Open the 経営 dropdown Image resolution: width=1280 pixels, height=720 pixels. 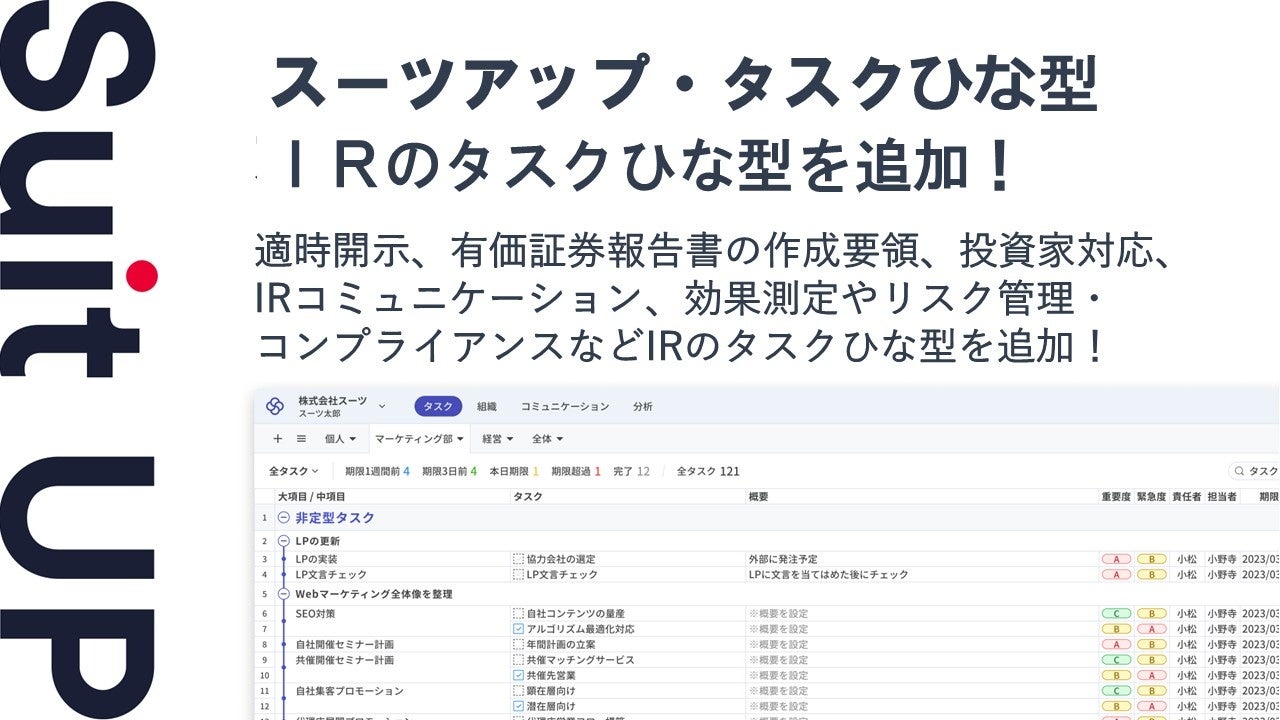(x=497, y=438)
